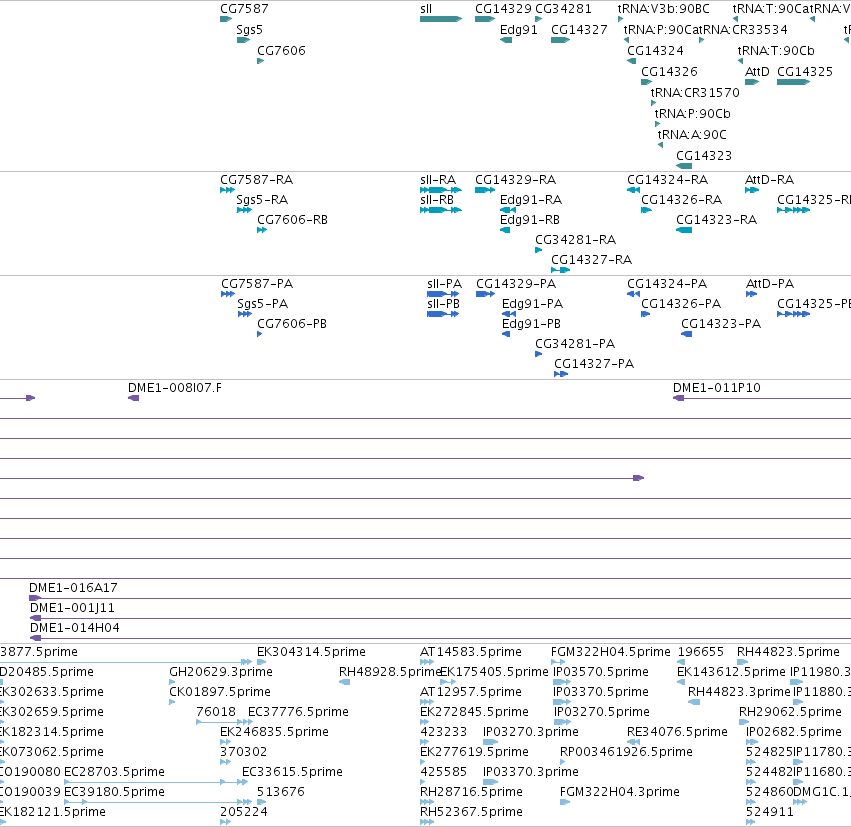Select the AttD gene label

coord(757,72)
